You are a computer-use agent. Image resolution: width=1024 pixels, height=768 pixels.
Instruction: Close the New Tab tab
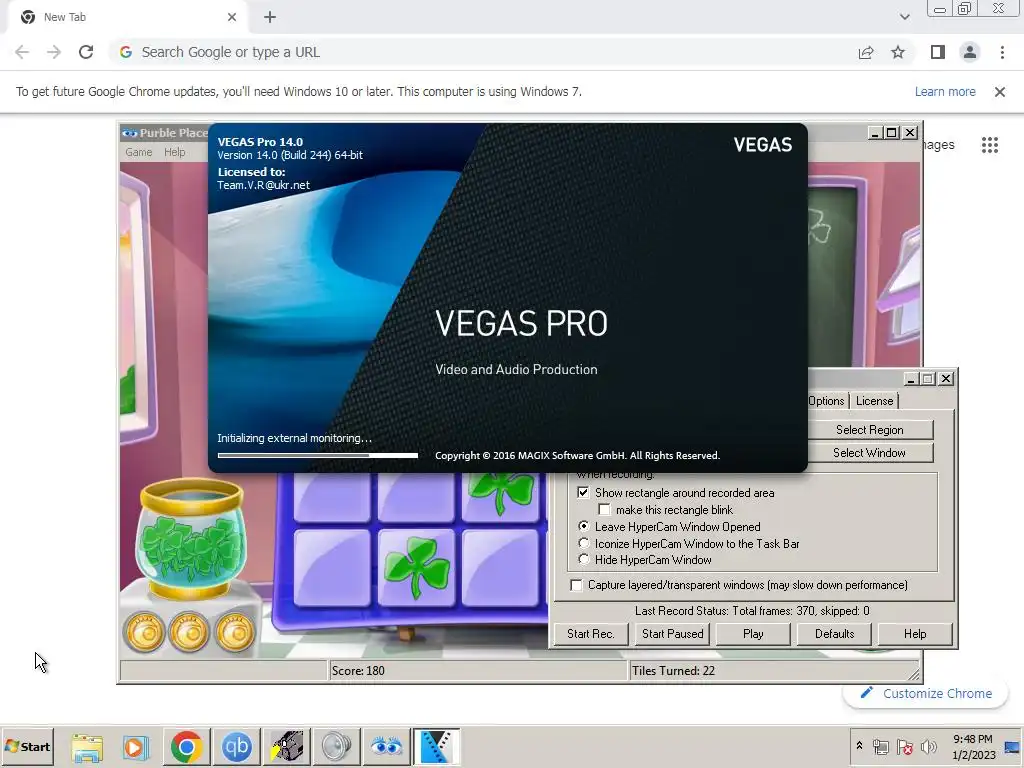pyautogui.click(x=232, y=17)
